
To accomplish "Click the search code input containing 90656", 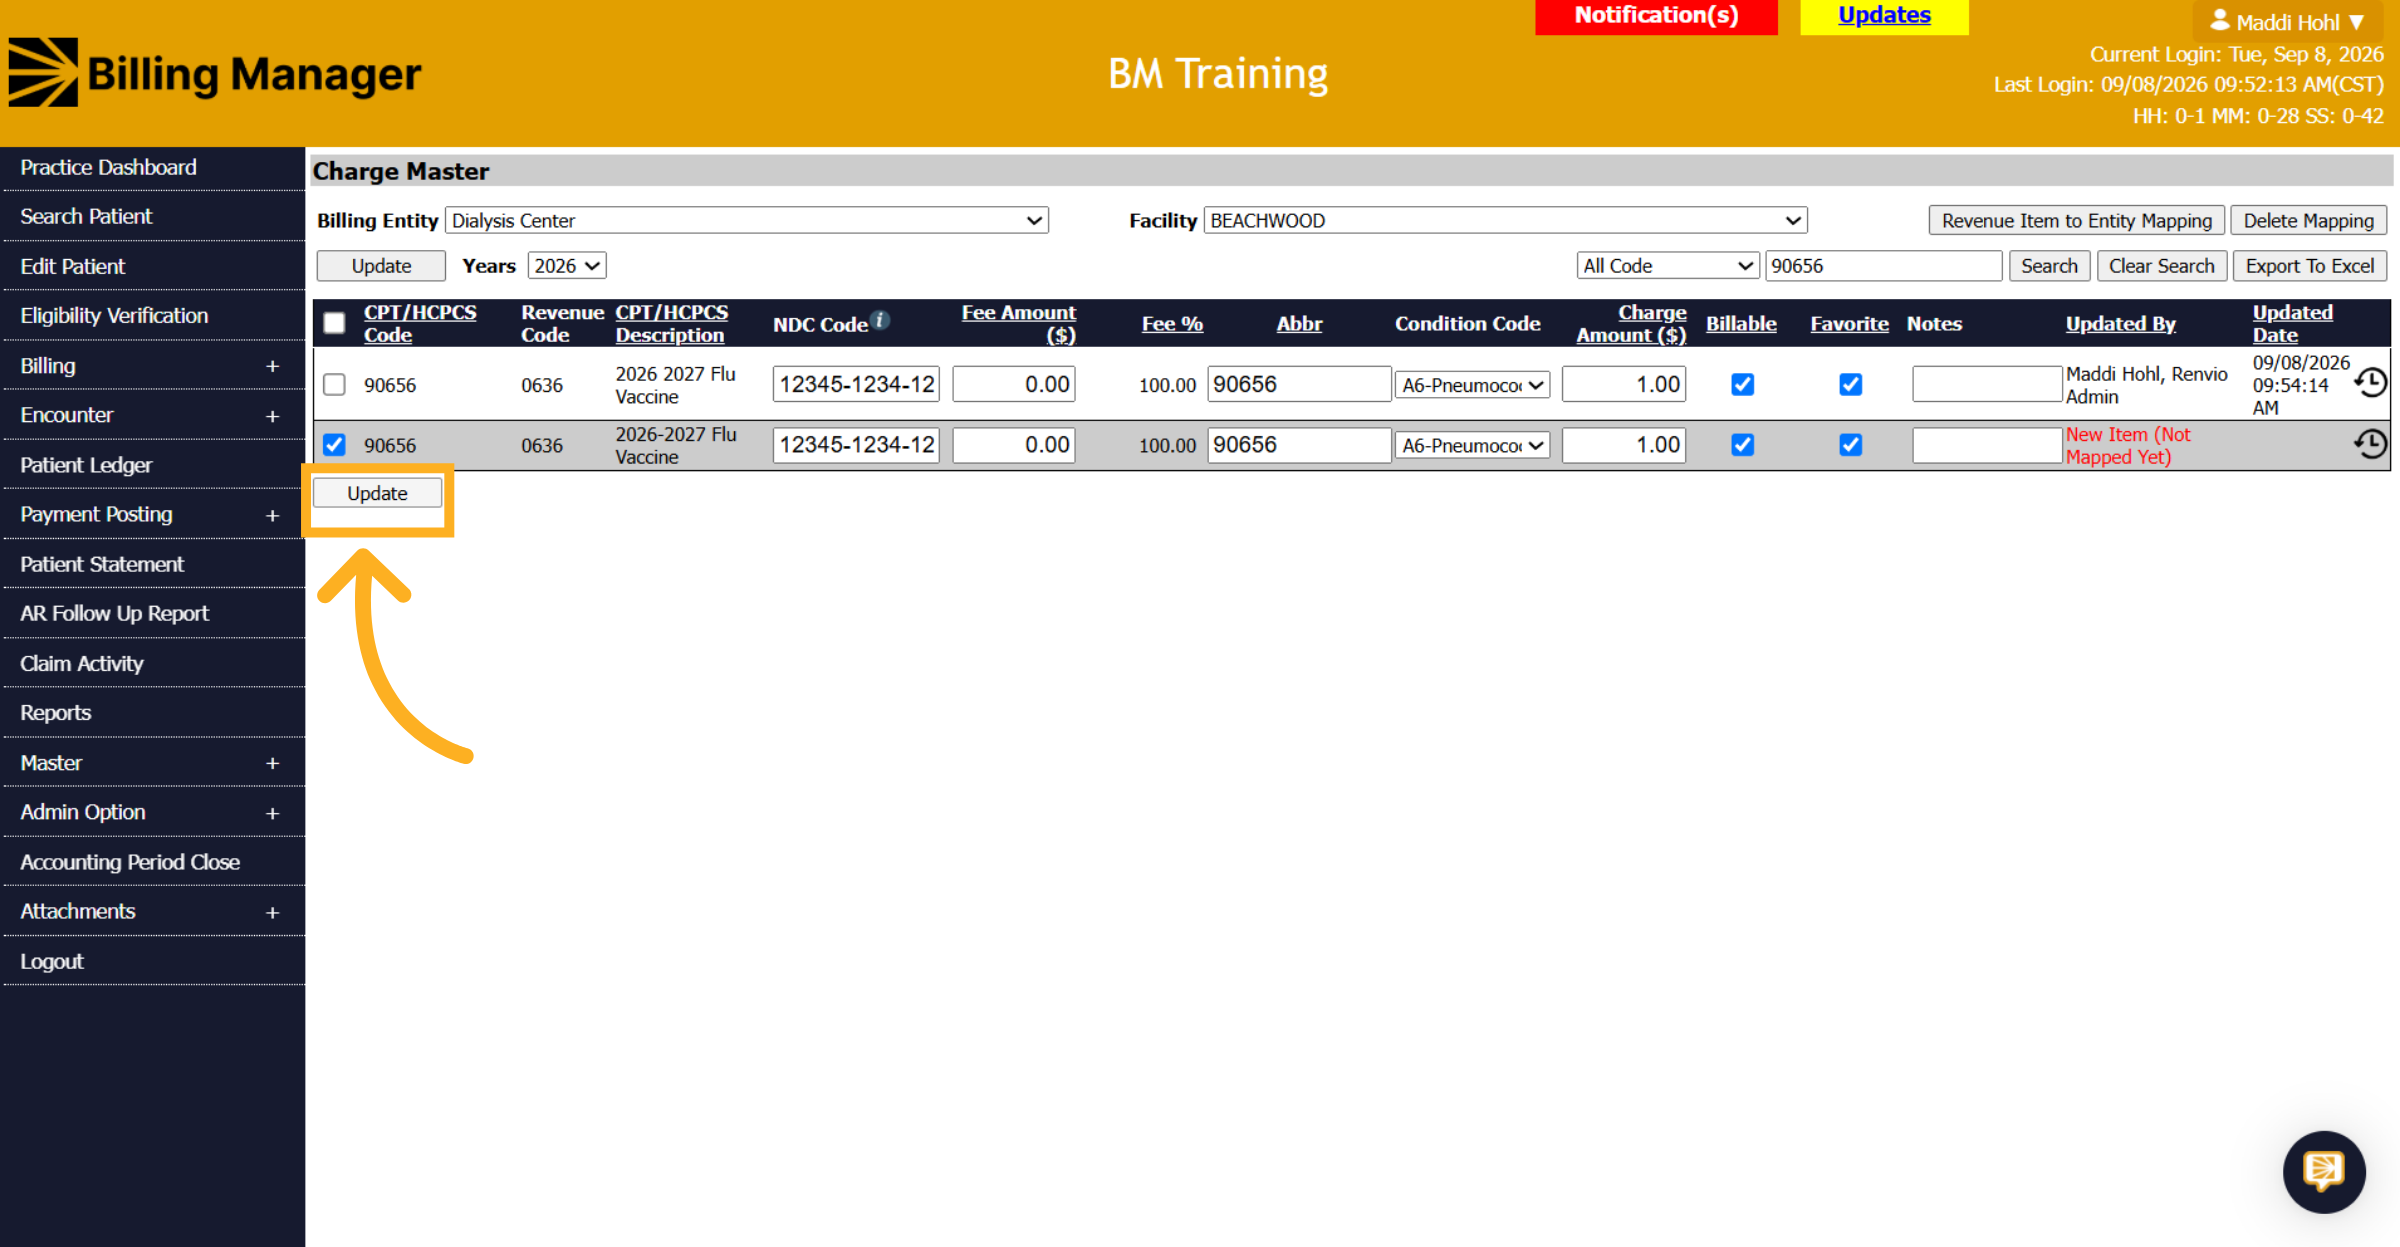I will 1883,265.
